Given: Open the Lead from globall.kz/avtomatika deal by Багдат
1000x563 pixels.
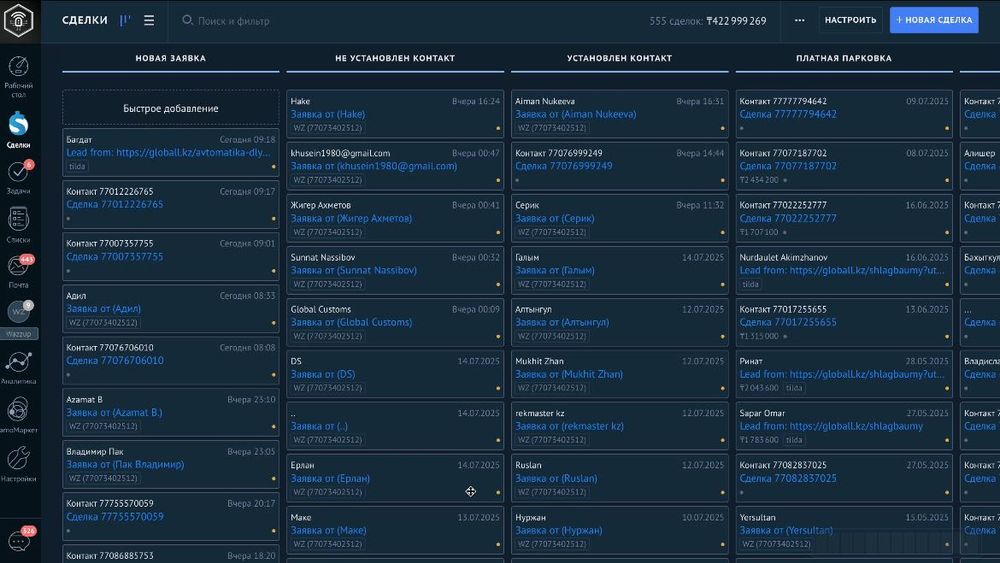Looking at the screenshot, I should (x=168, y=152).
